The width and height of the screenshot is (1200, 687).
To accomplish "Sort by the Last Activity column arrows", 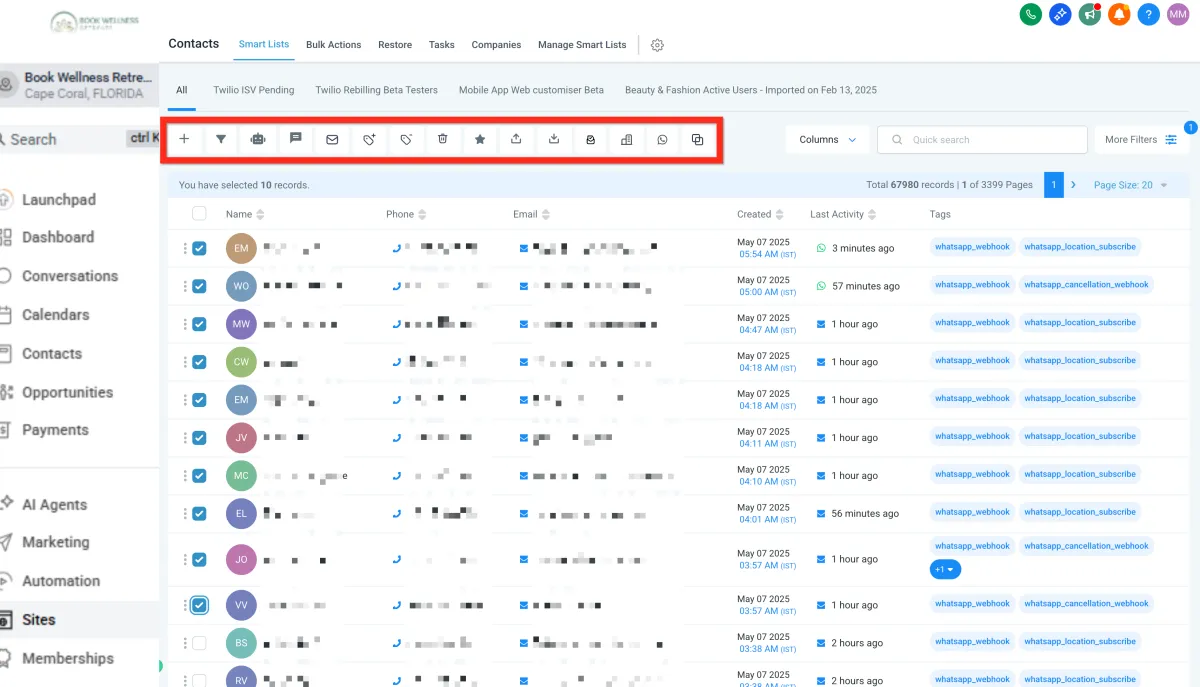I will point(873,214).
